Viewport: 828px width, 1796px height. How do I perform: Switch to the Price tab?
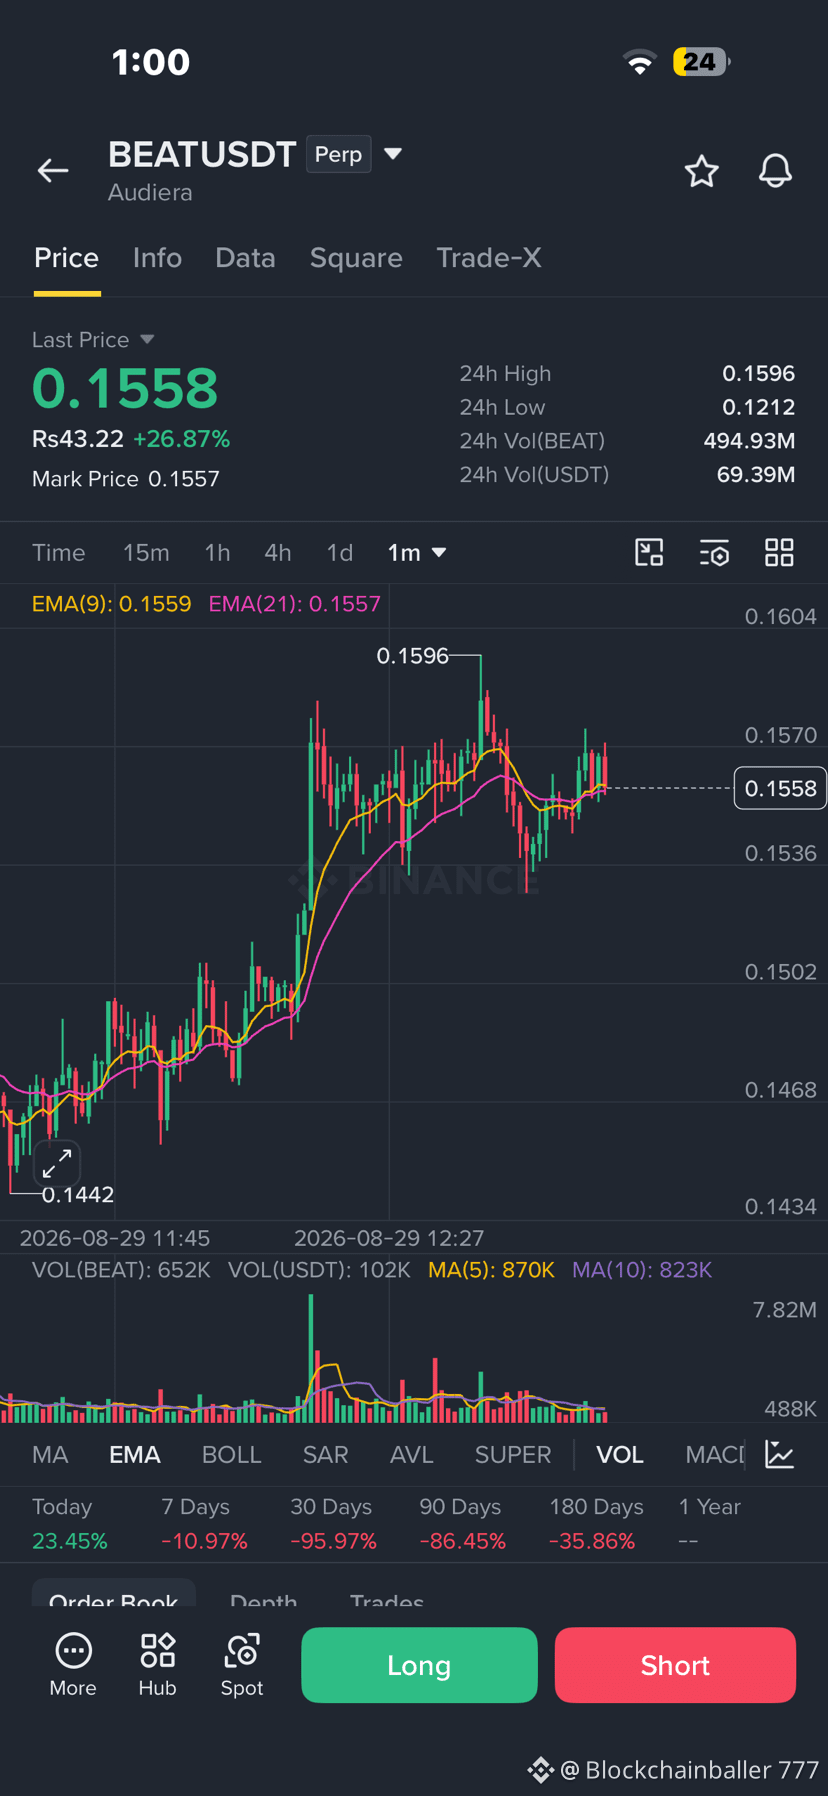pyautogui.click(x=67, y=258)
